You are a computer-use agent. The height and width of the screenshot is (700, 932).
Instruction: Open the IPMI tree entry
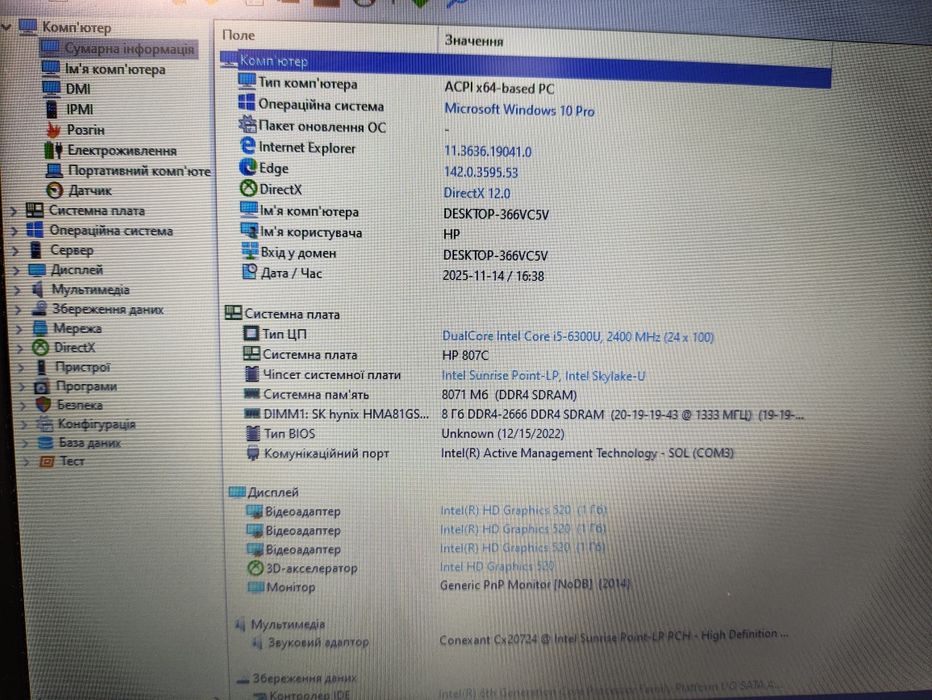(80, 109)
